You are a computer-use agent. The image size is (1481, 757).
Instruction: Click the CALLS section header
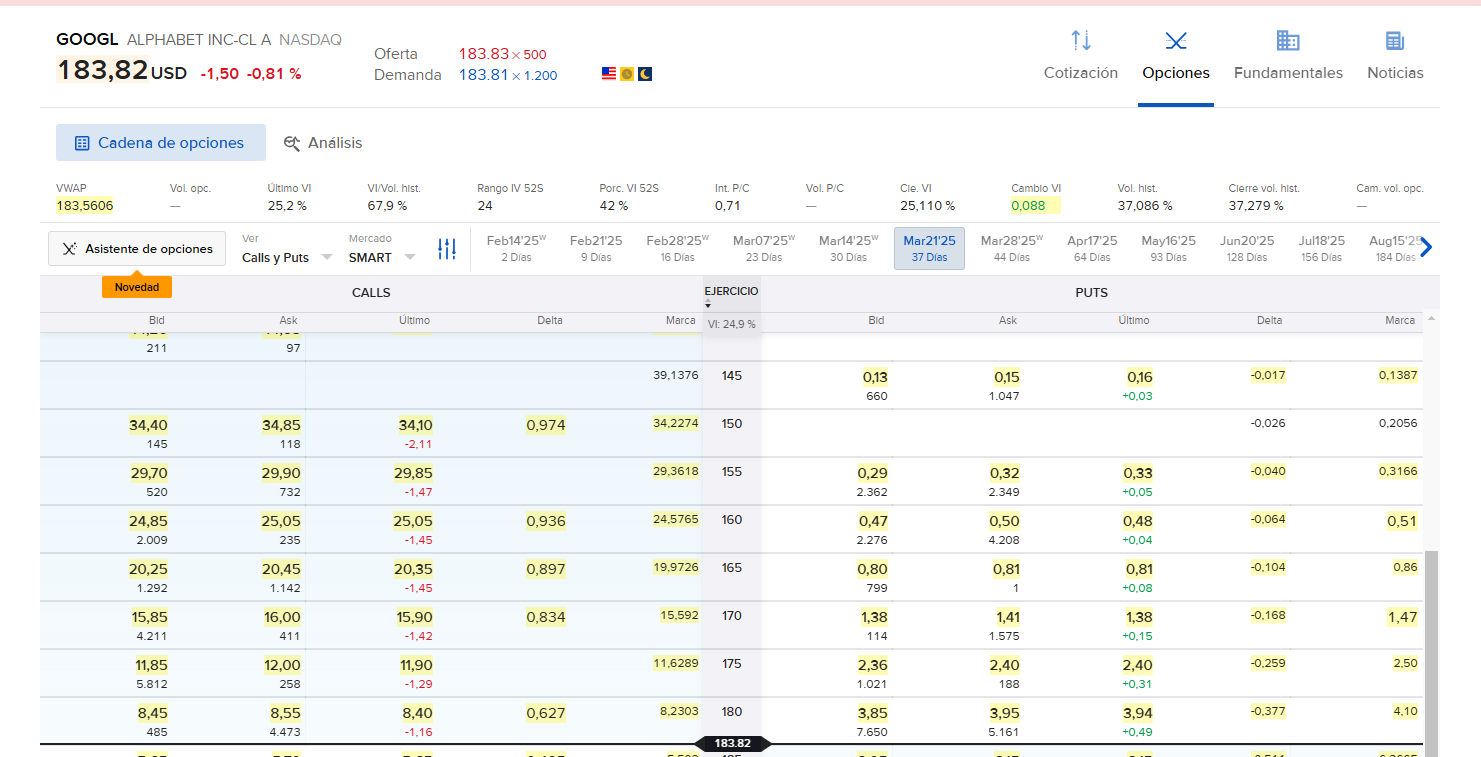tap(371, 293)
